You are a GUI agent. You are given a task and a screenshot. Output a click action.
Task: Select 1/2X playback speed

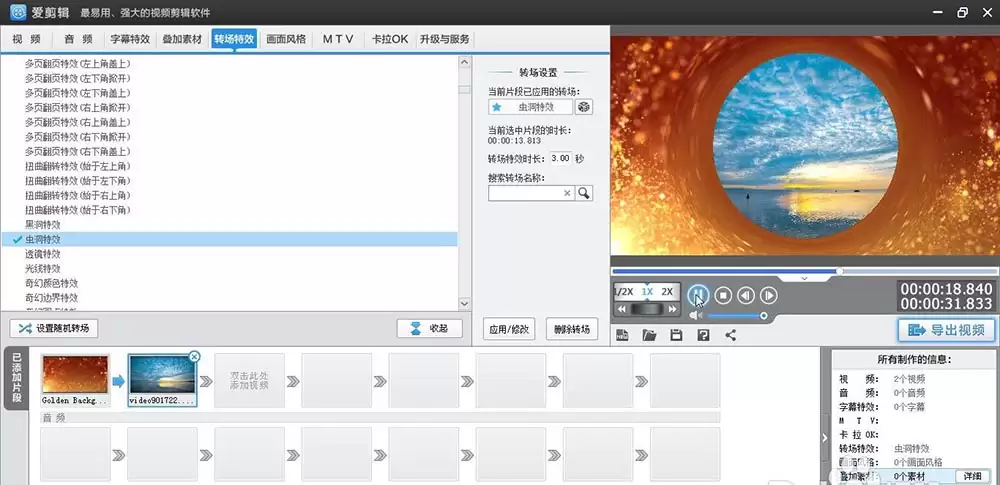coord(624,292)
